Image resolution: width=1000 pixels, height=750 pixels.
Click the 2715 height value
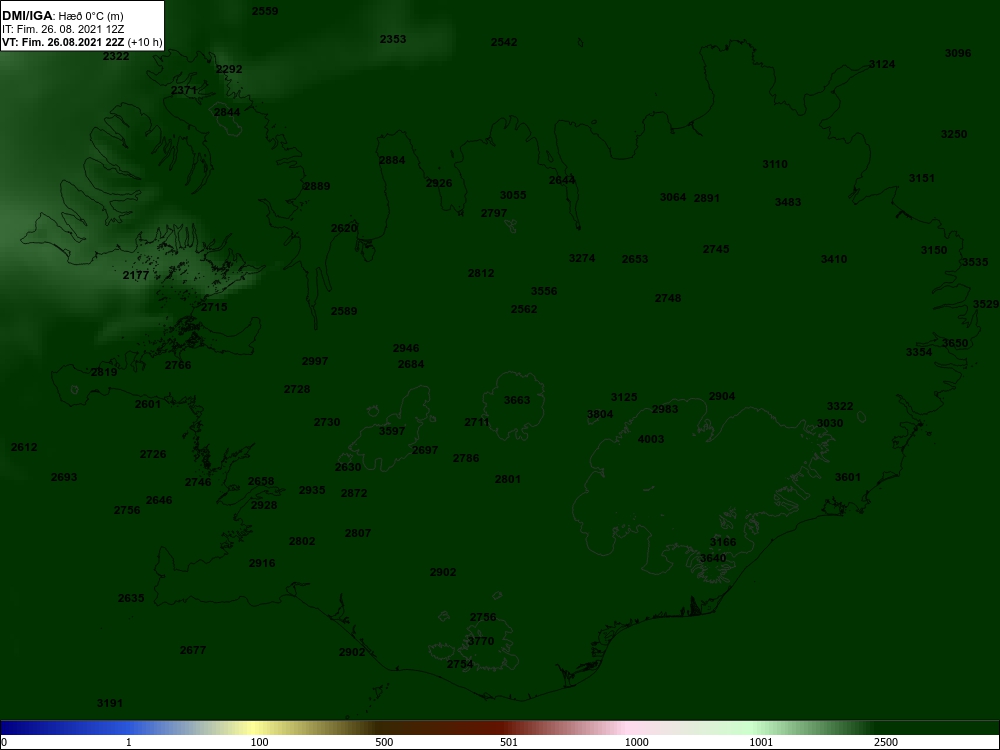coord(214,307)
